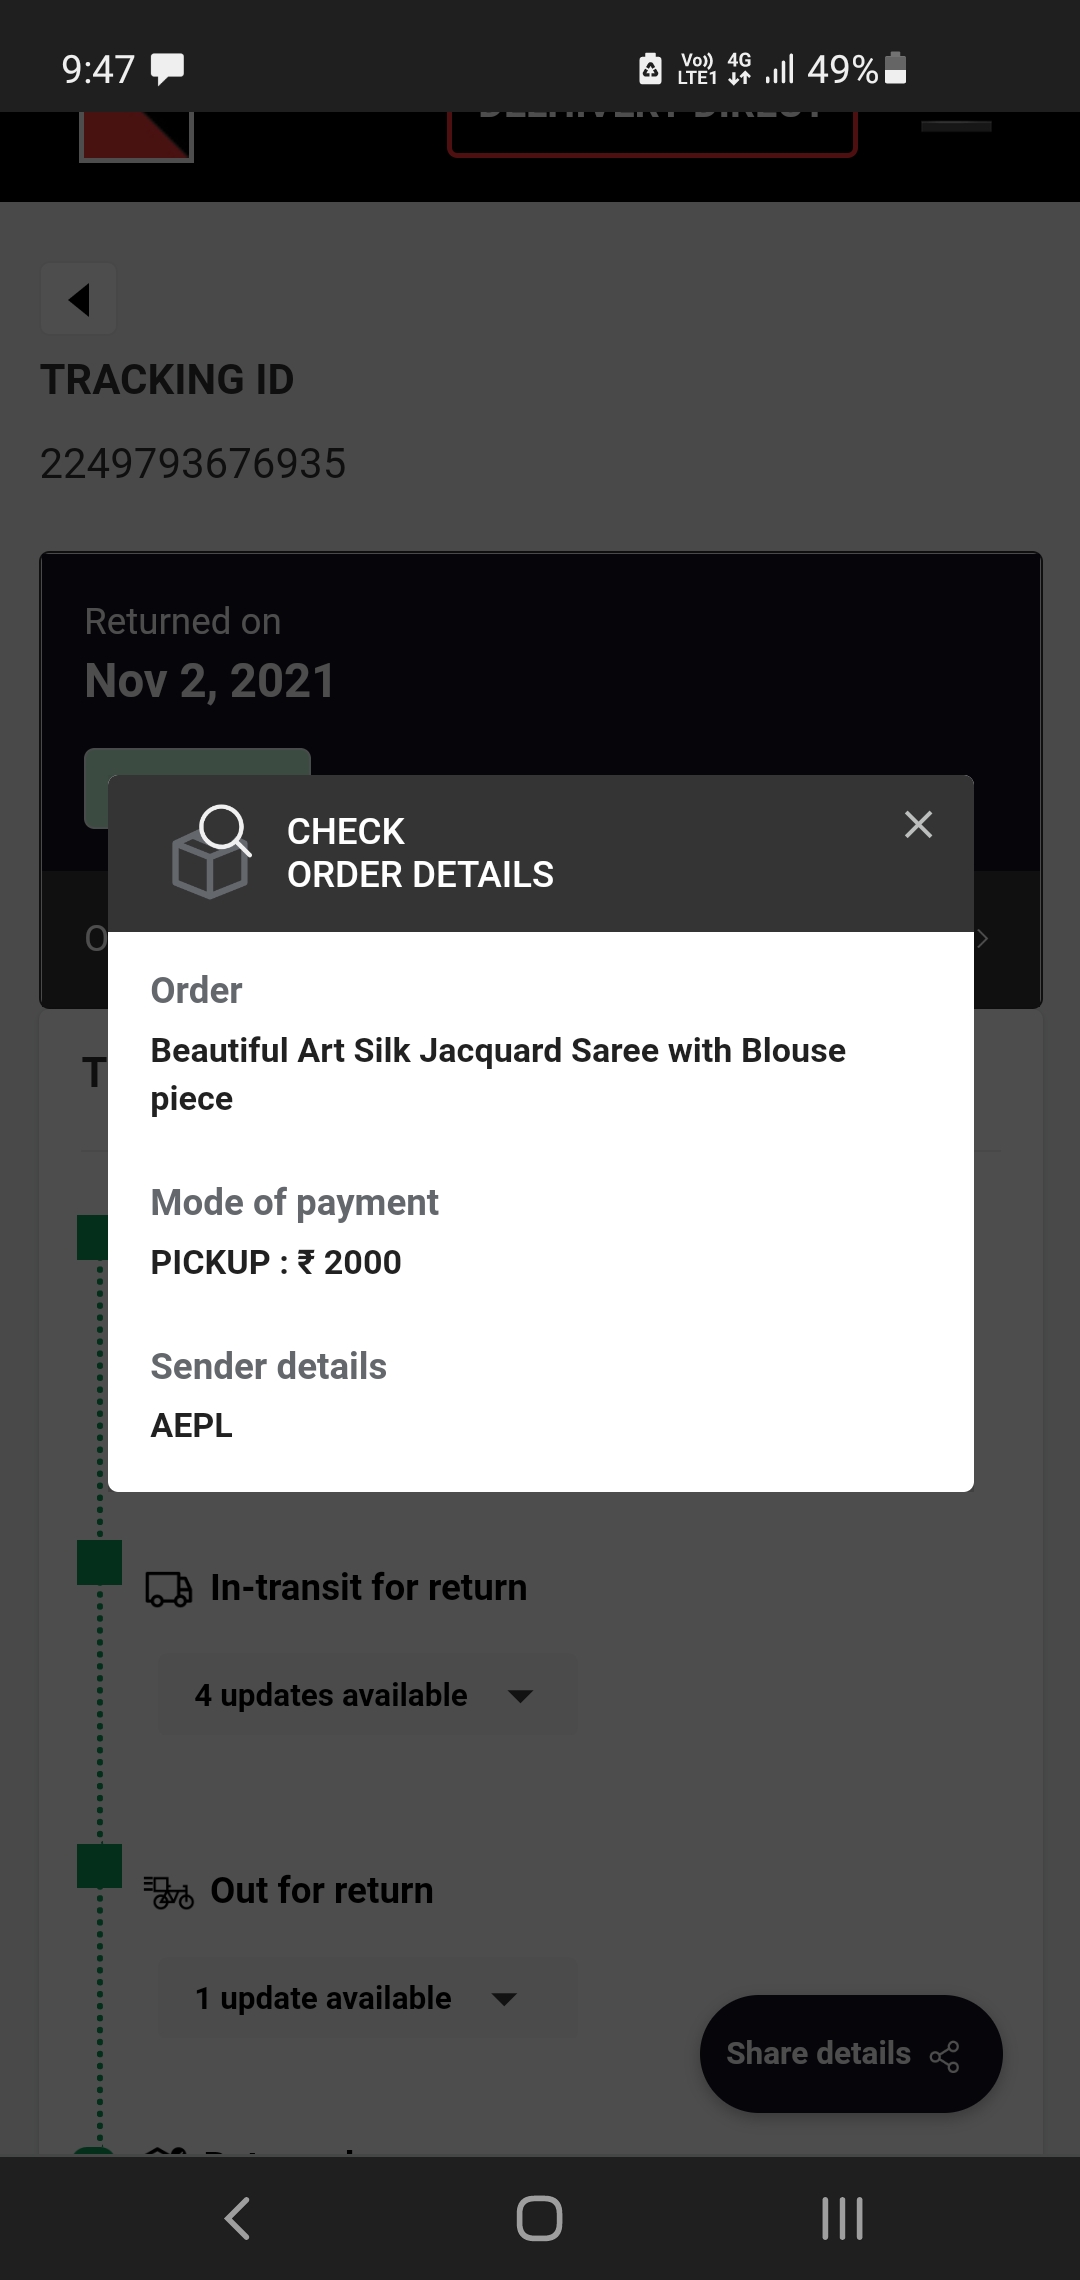Screen dimensions: 1080x2280
Task: Click the green marker for Out for return
Action: (x=99, y=1866)
